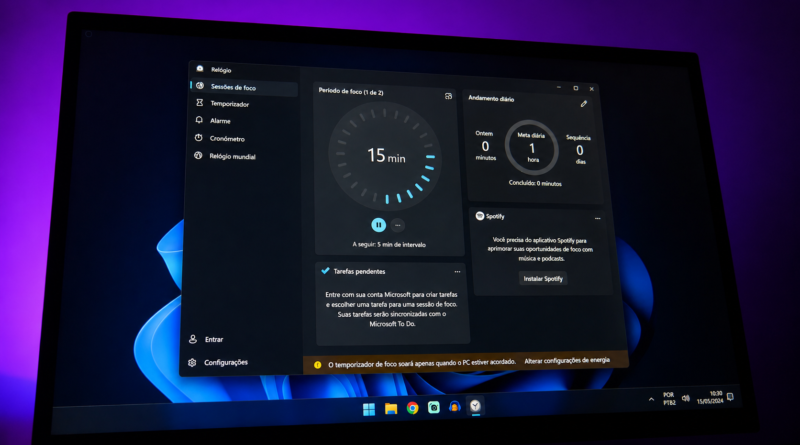The image size is (800, 445).
Task: Click the Ontem 0 minutos stat
Action: pos(485,145)
